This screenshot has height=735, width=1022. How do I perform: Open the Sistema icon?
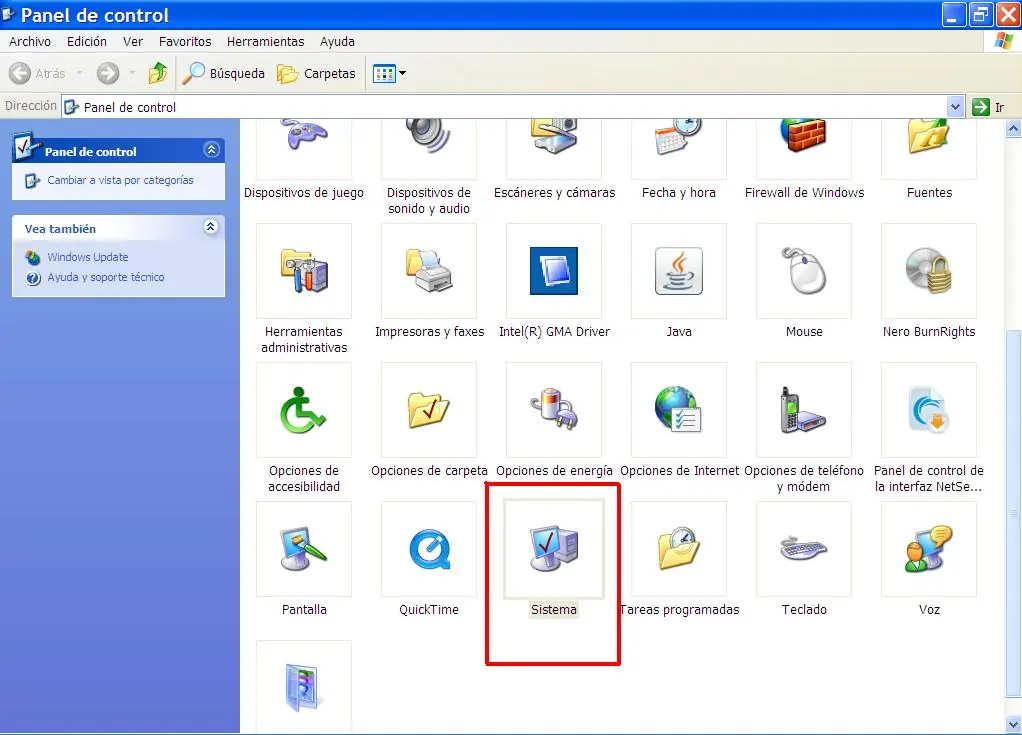click(x=554, y=549)
